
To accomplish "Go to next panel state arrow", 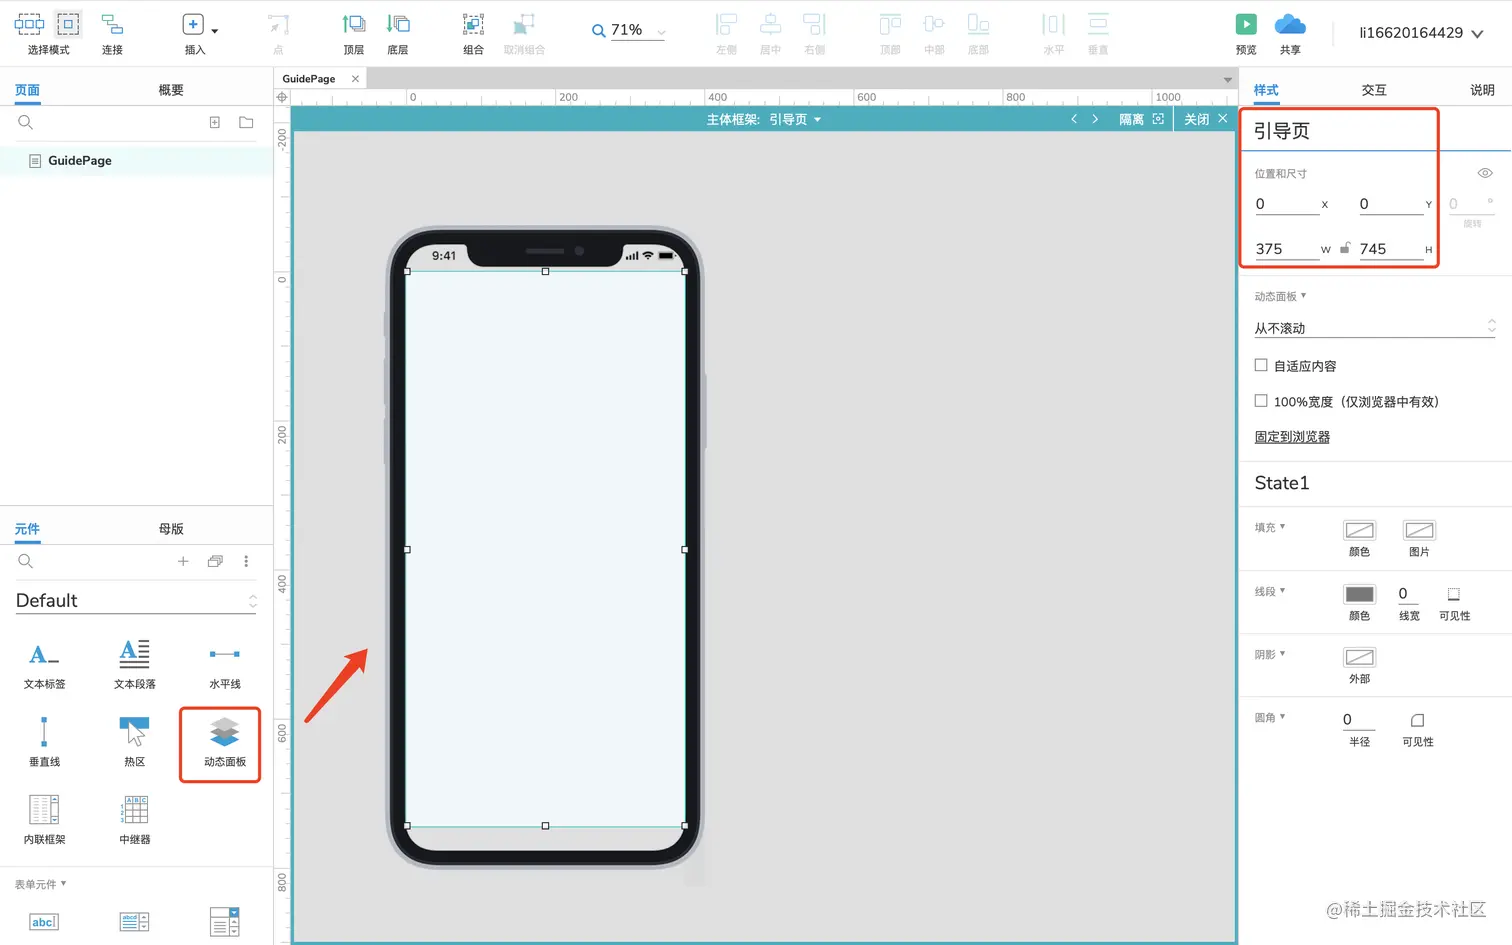I will point(1095,119).
